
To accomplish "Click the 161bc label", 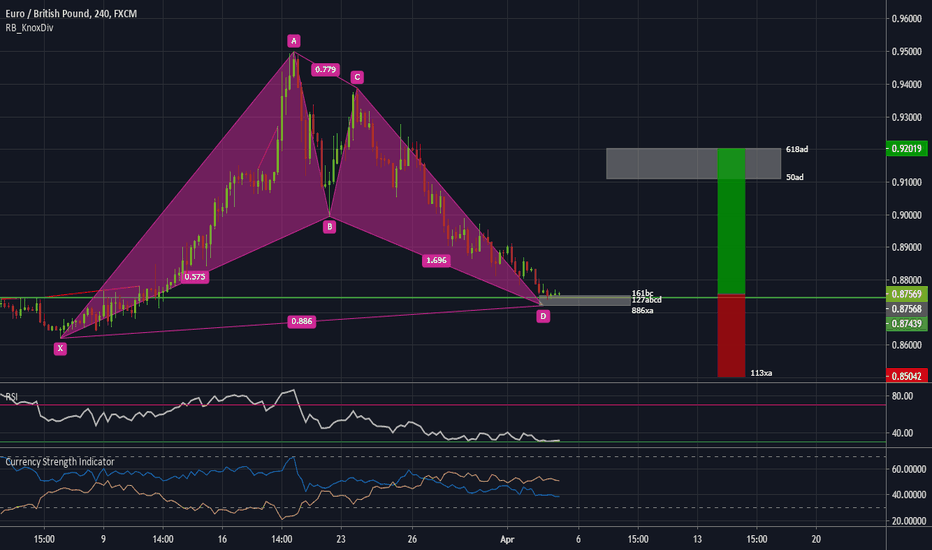I will [x=642, y=293].
